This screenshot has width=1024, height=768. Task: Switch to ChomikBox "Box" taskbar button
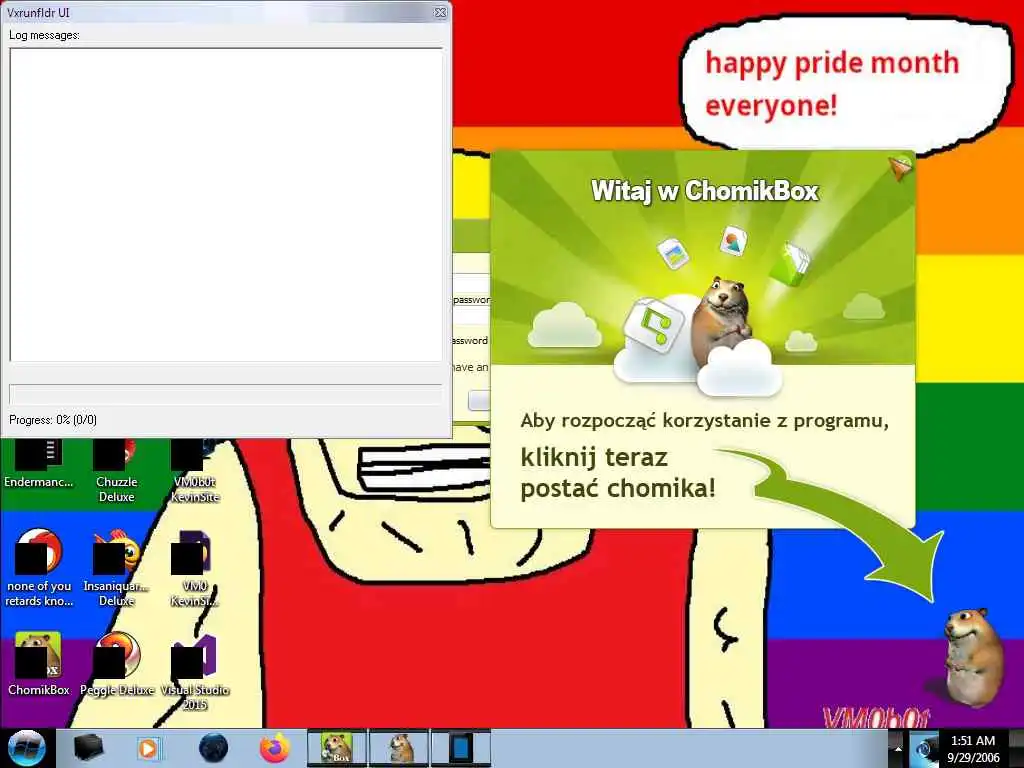(x=337, y=748)
